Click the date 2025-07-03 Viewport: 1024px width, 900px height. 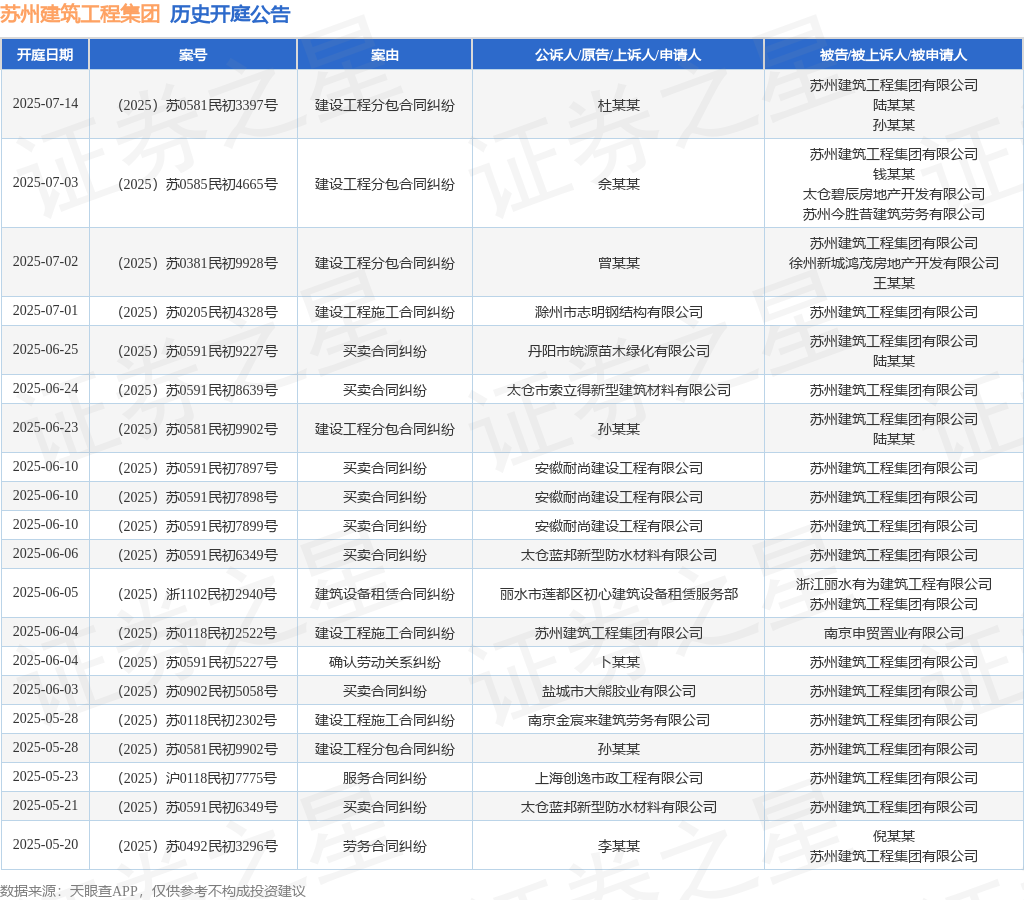coord(45,183)
